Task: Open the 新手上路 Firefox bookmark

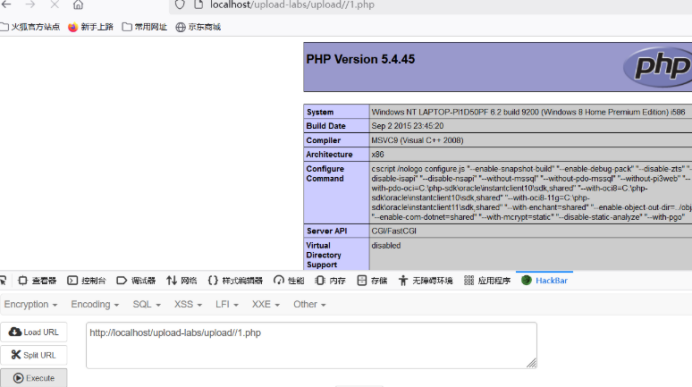Action: (x=90, y=27)
